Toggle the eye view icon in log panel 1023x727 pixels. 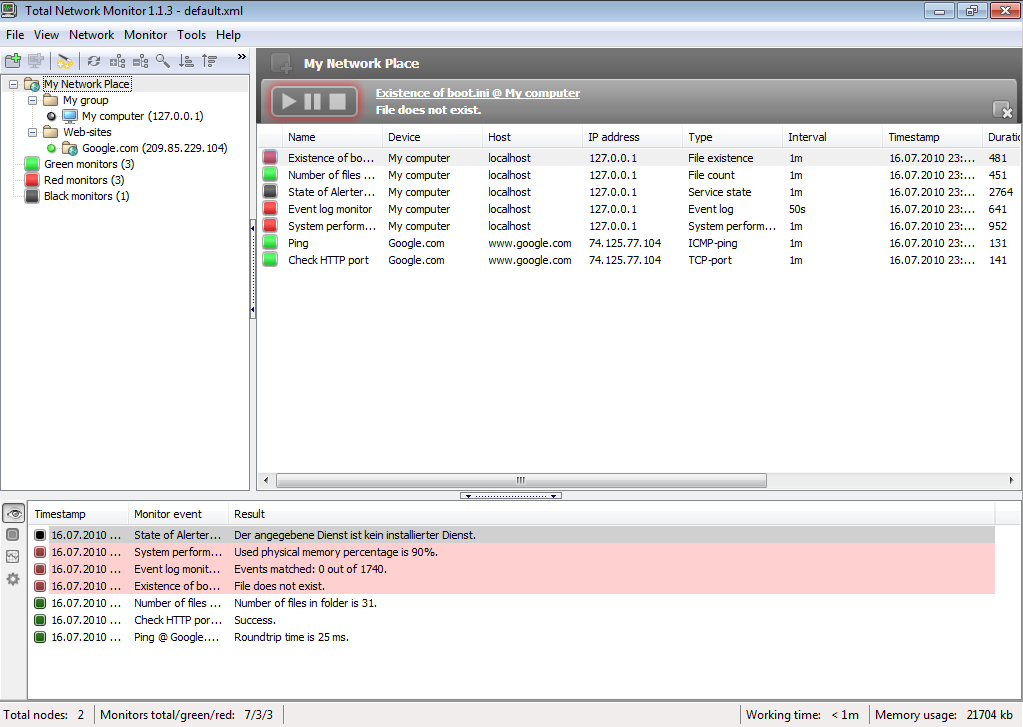point(13,513)
